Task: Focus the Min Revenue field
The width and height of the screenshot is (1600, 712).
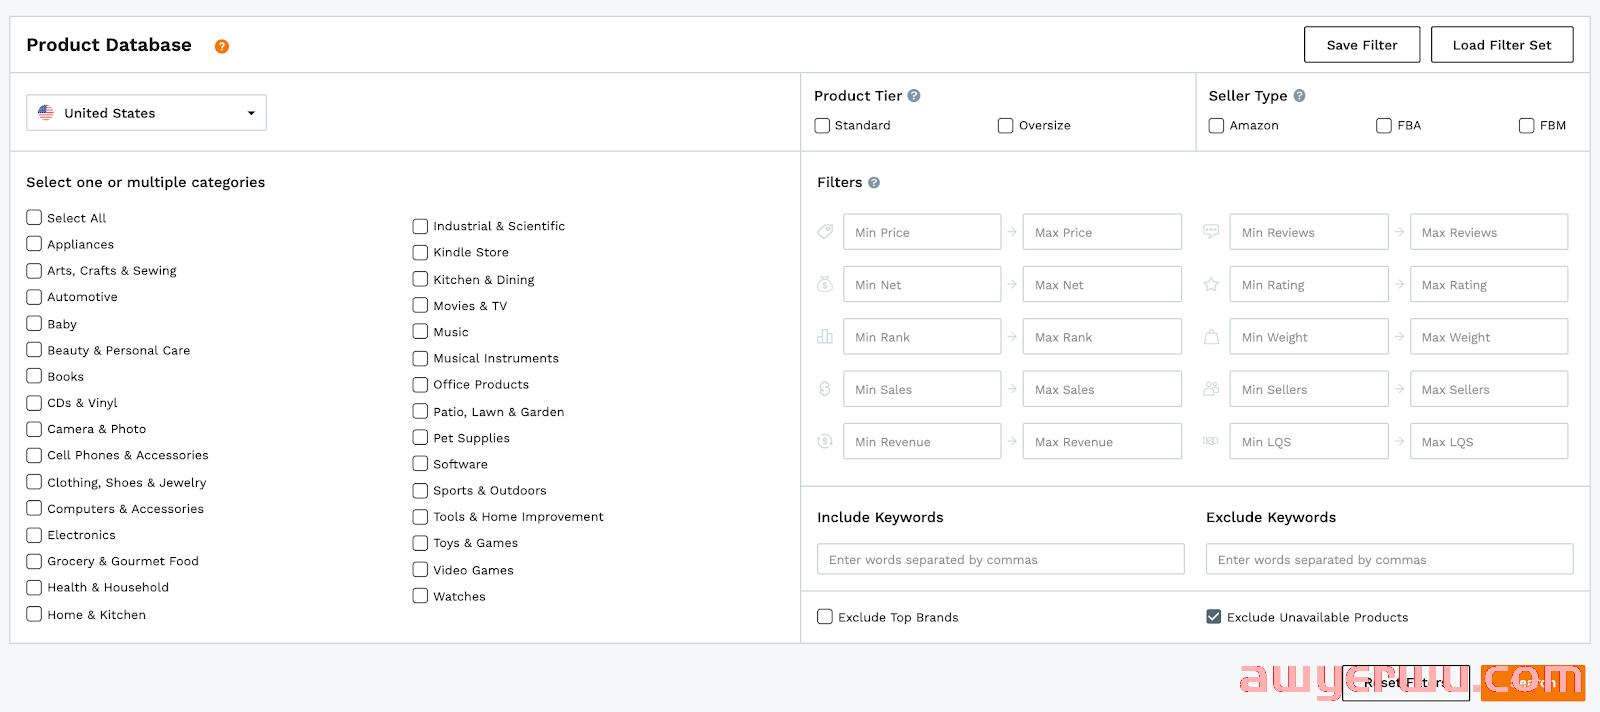Action: tap(922, 441)
